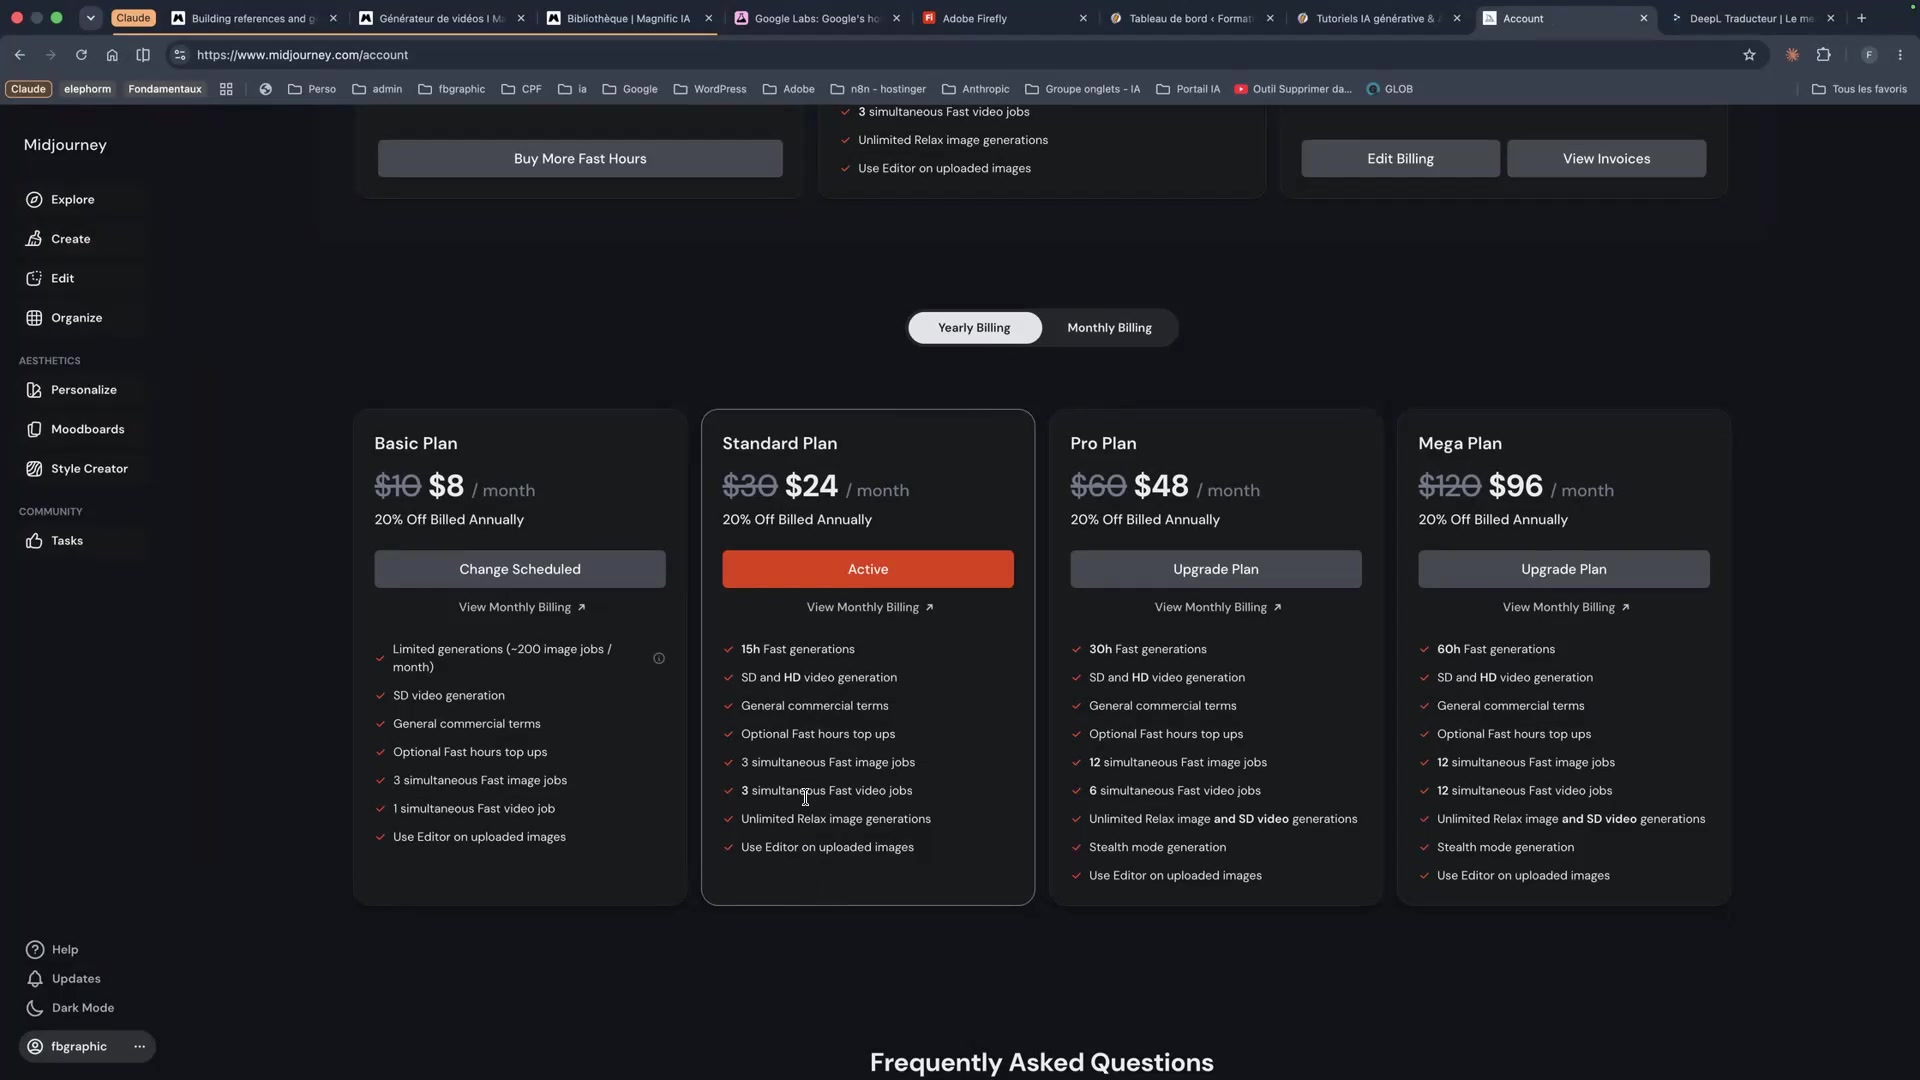Viewport: 1920px width, 1080px height.
Task: Show info about limited generations
Action: [x=659, y=659]
